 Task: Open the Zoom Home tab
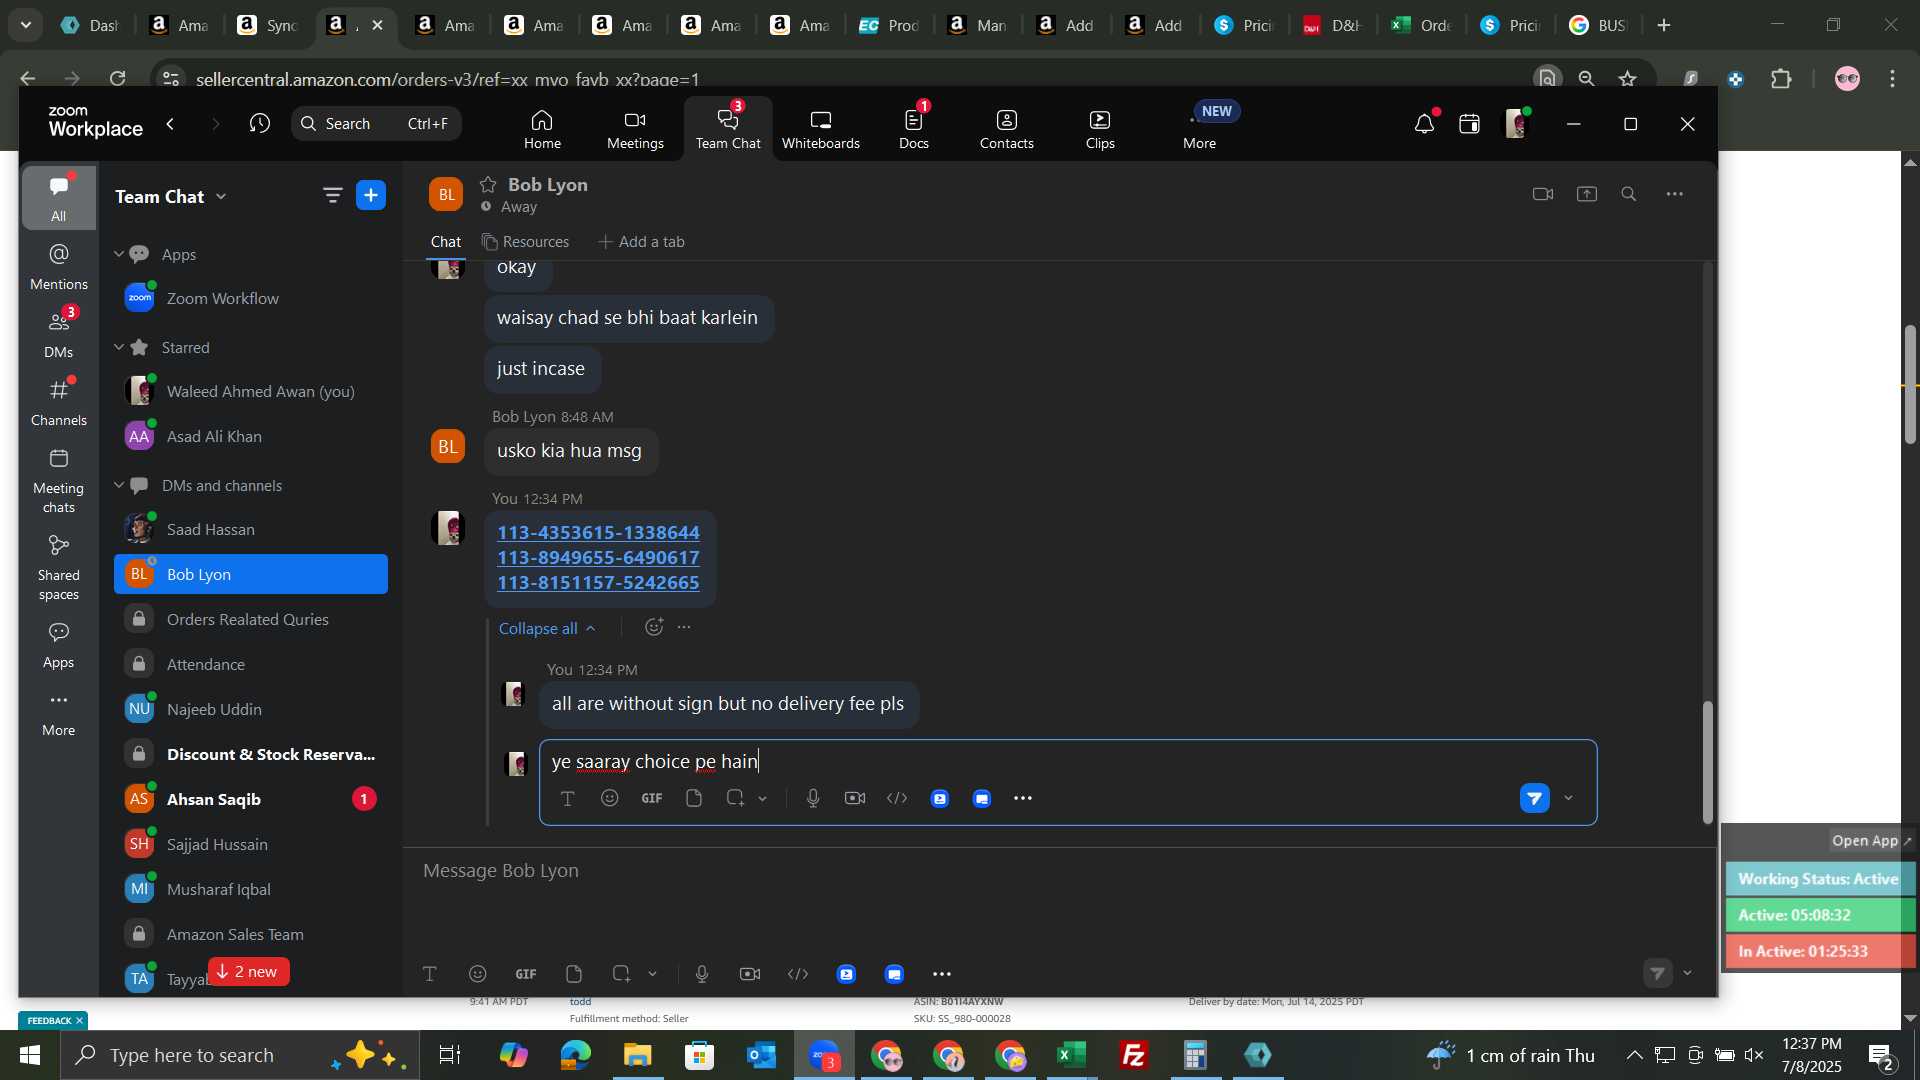[542, 129]
